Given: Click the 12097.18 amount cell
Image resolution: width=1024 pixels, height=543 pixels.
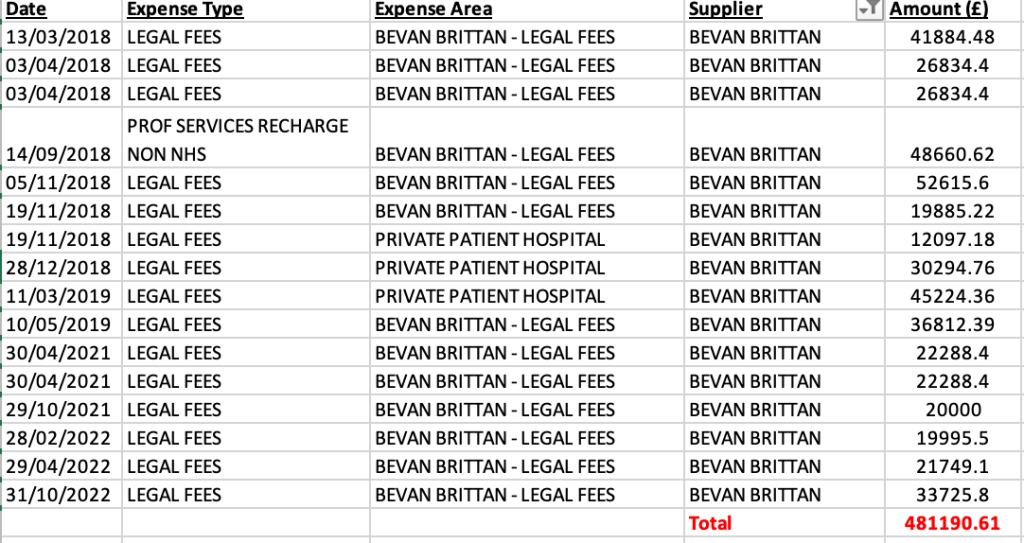Looking at the screenshot, I should click(x=954, y=240).
